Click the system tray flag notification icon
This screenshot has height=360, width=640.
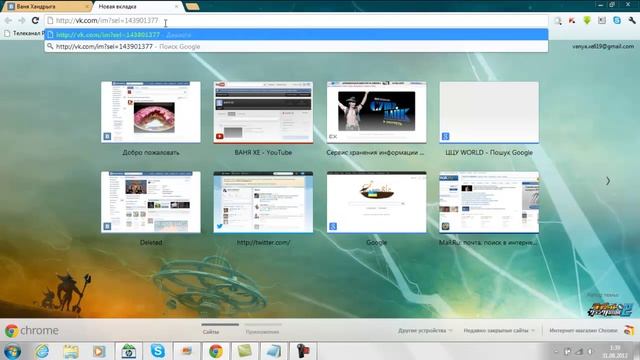coord(567,351)
